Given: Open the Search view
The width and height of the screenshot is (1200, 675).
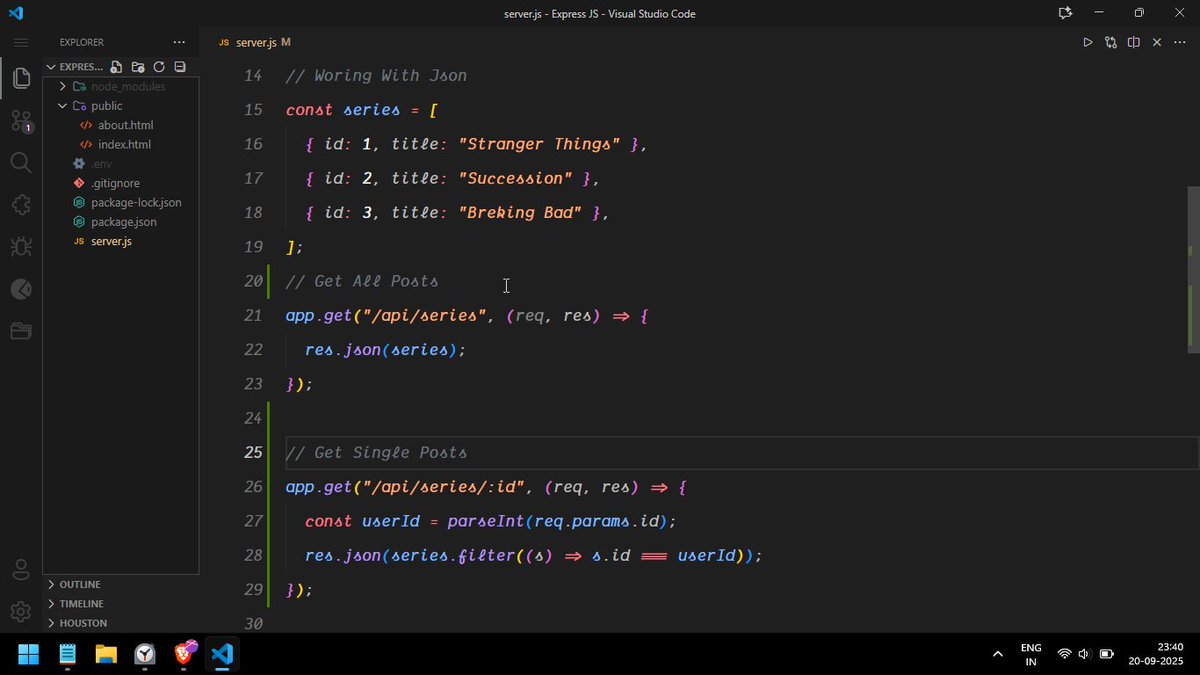Looking at the screenshot, I should [x=21, y=162].
